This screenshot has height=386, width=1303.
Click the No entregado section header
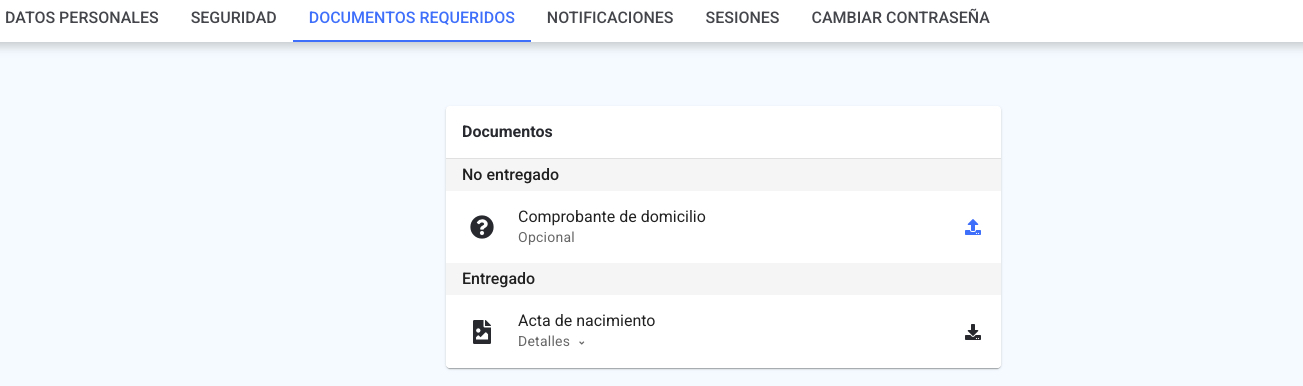[x=723, y=175]
